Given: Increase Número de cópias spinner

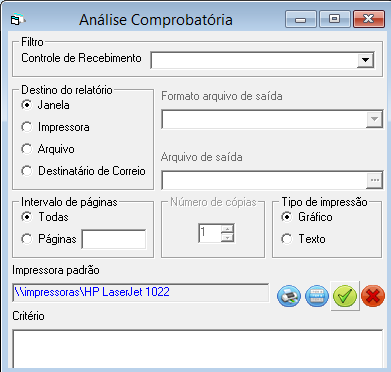Looking at the screenshot, I should pyautogui.click(x=228, y=229).
